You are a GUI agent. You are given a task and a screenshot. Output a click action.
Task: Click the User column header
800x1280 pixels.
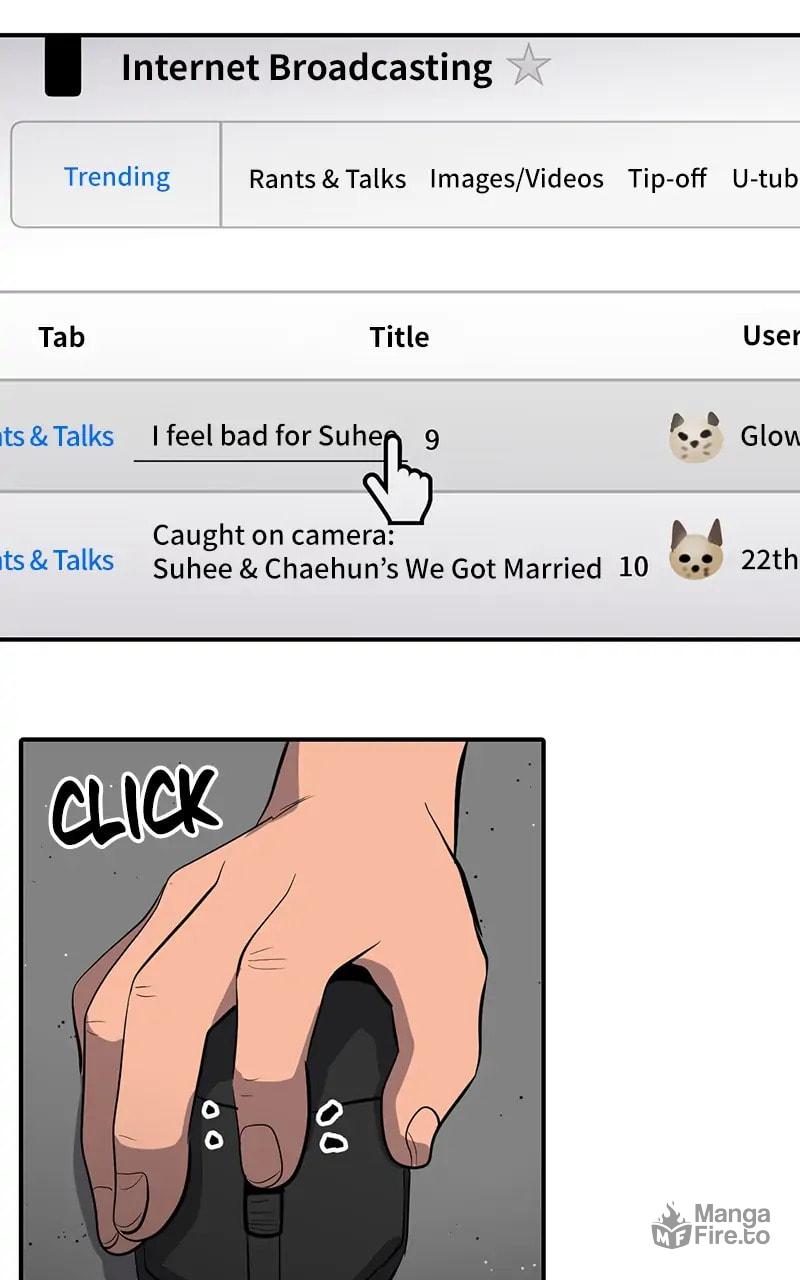[770, 336]
